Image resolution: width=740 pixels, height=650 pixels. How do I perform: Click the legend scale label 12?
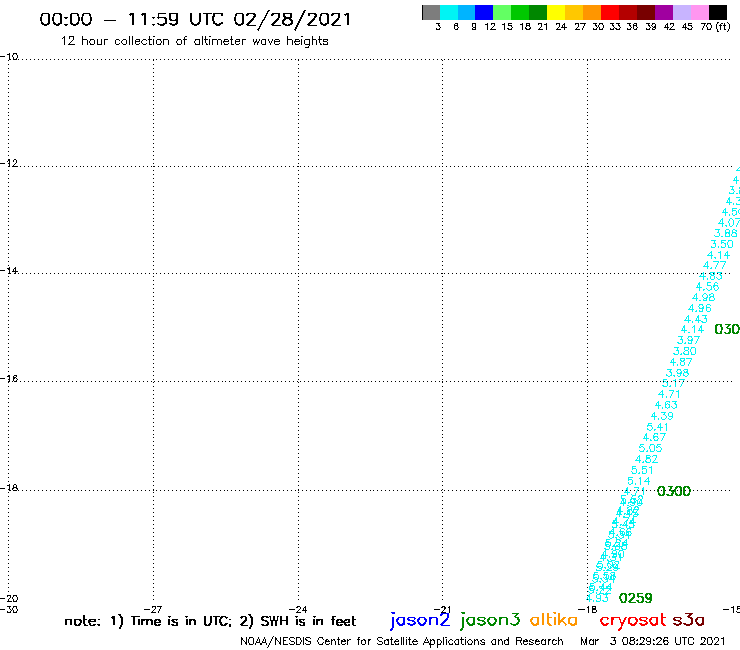pos(490,26)
